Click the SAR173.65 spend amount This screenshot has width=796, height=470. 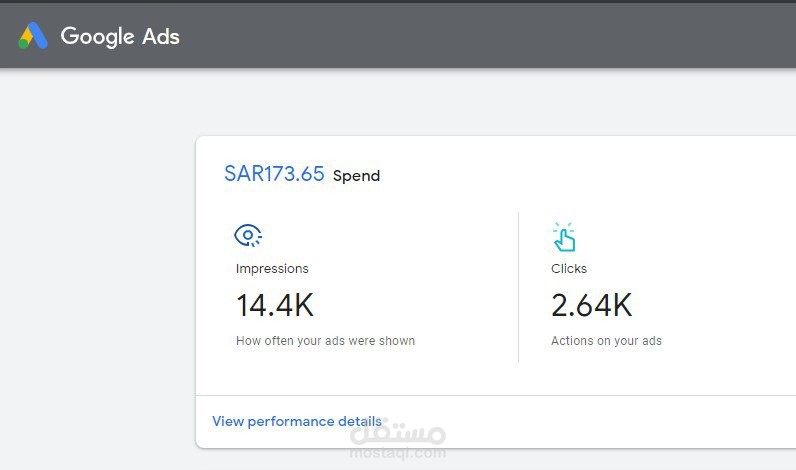[274, 174]
